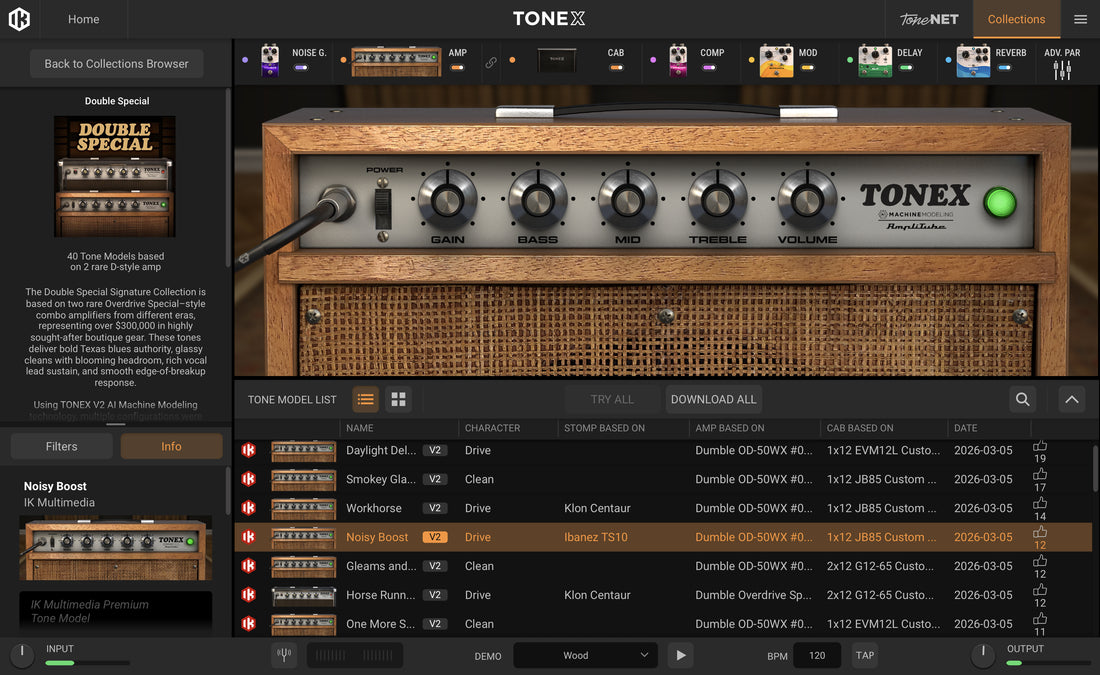Select the Comp pedal icon
1100x675 pixels.
pyautogui.click(x=678, y=60)
